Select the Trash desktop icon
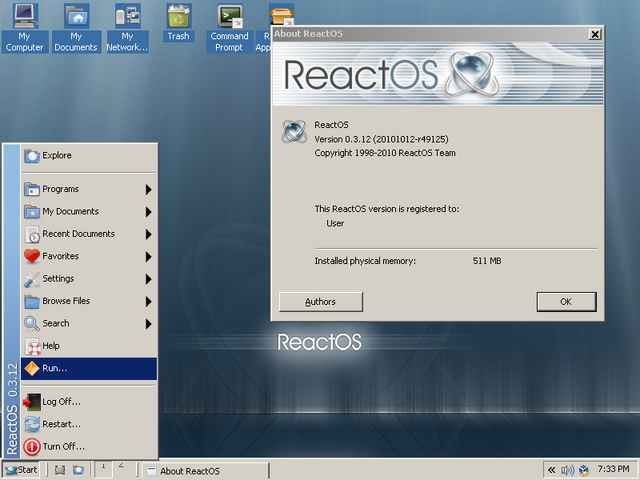Screen dimensions: 640x480 click(178, 22)
